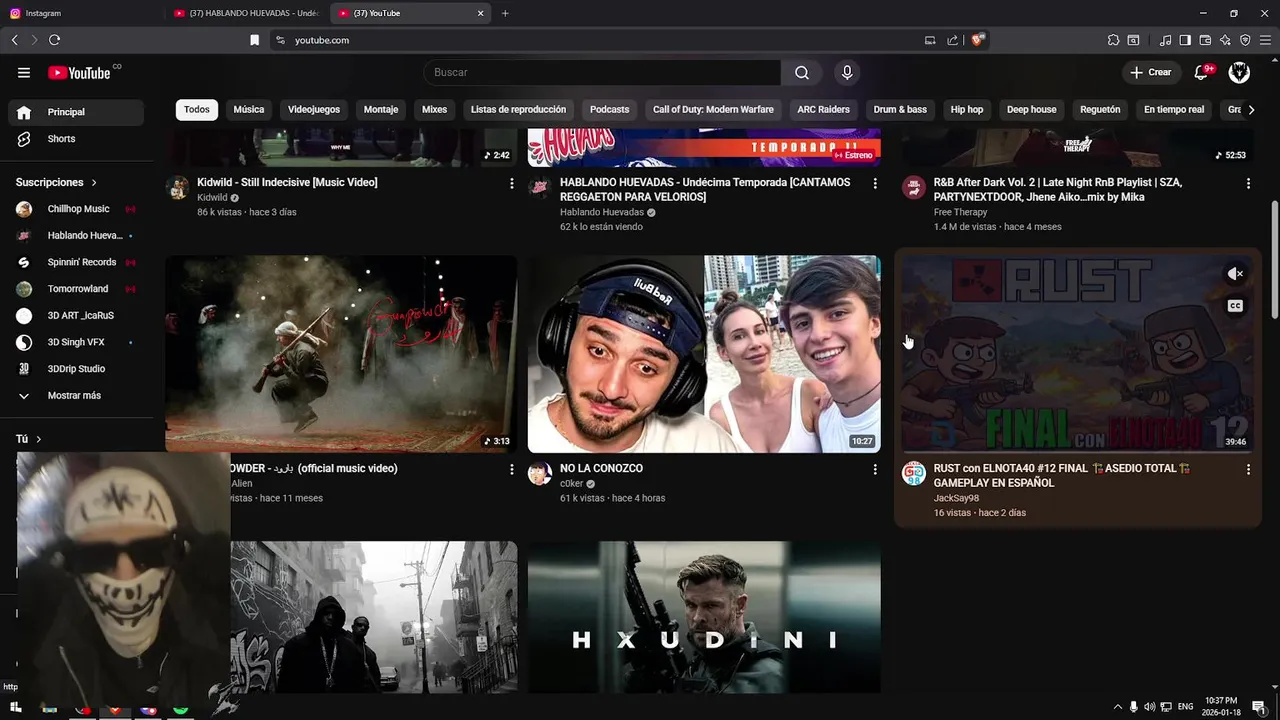The height and width of the screenshot is (720, 1280).
Task: Open the Windows Start button
Action: click(x=15, y=707)
